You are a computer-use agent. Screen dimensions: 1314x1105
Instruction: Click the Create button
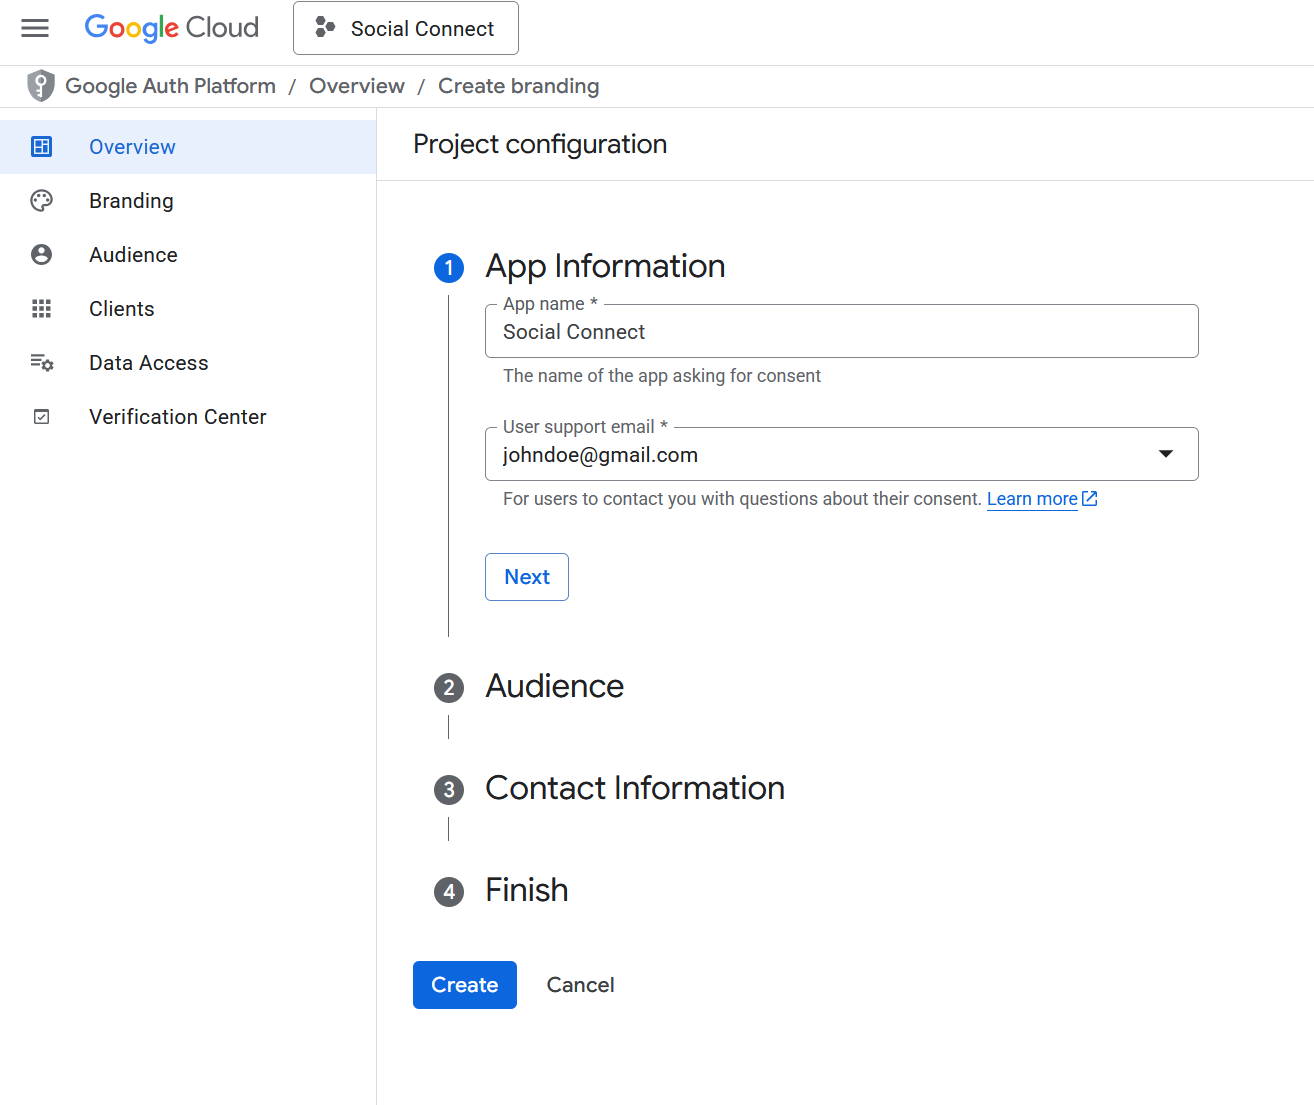coord(465,985)
